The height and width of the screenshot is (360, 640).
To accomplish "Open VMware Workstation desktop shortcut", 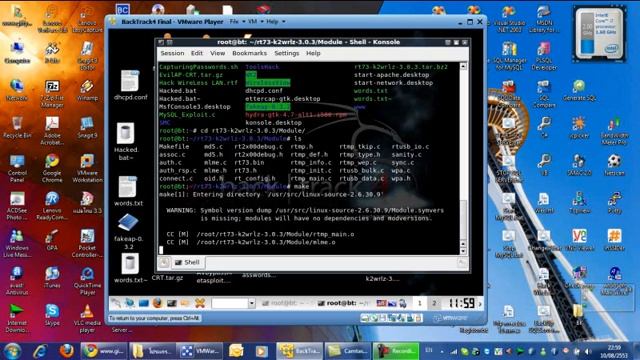I will tap(87, 168).
